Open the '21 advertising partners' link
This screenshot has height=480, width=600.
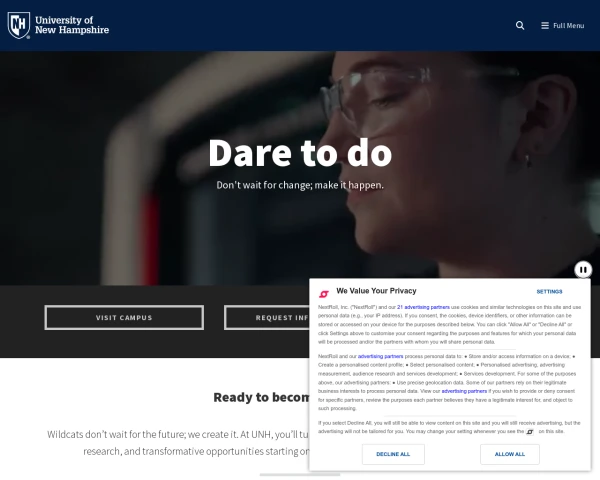pos(423,307)
